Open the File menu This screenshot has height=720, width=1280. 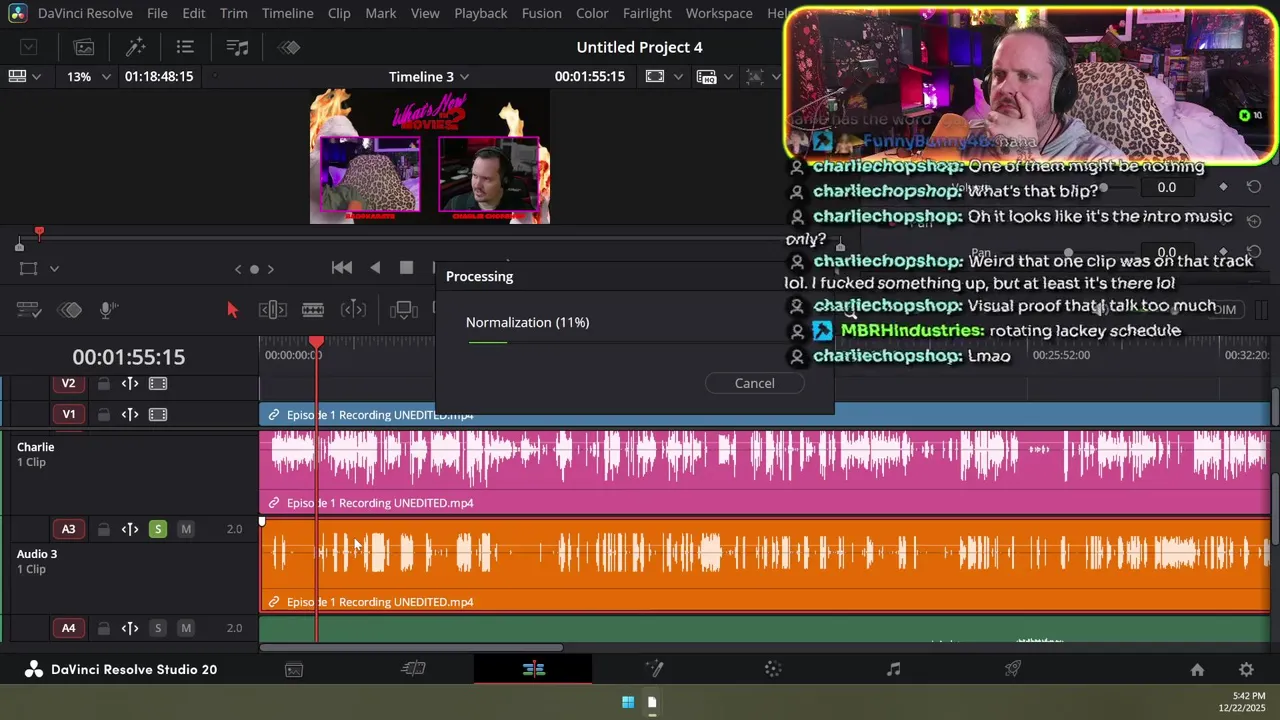click(x=157, y=13)
